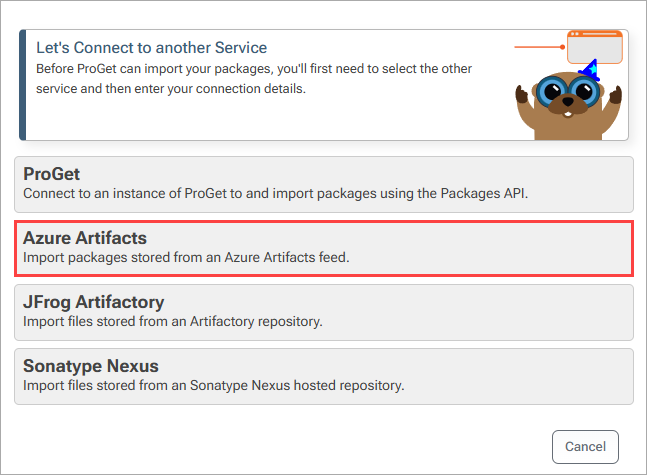Click the "Import packages stored from an Azure" description
Screen dimensions: 647x475
(x=186, y=258)
